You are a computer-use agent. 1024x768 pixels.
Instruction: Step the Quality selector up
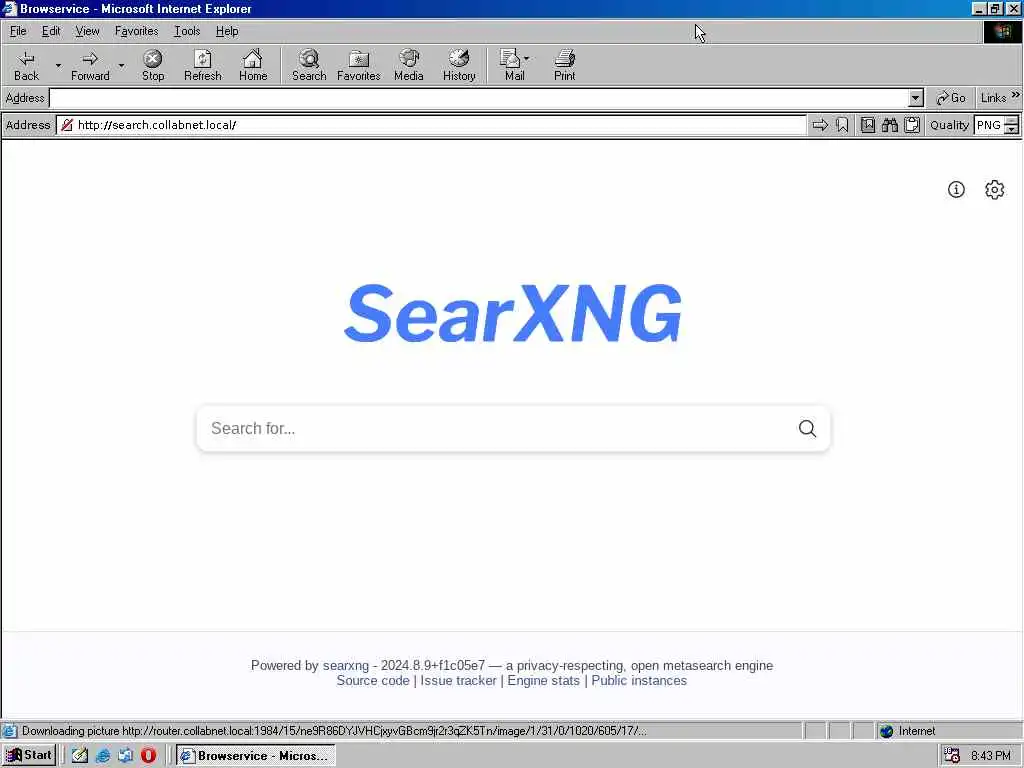[1012, 120]
